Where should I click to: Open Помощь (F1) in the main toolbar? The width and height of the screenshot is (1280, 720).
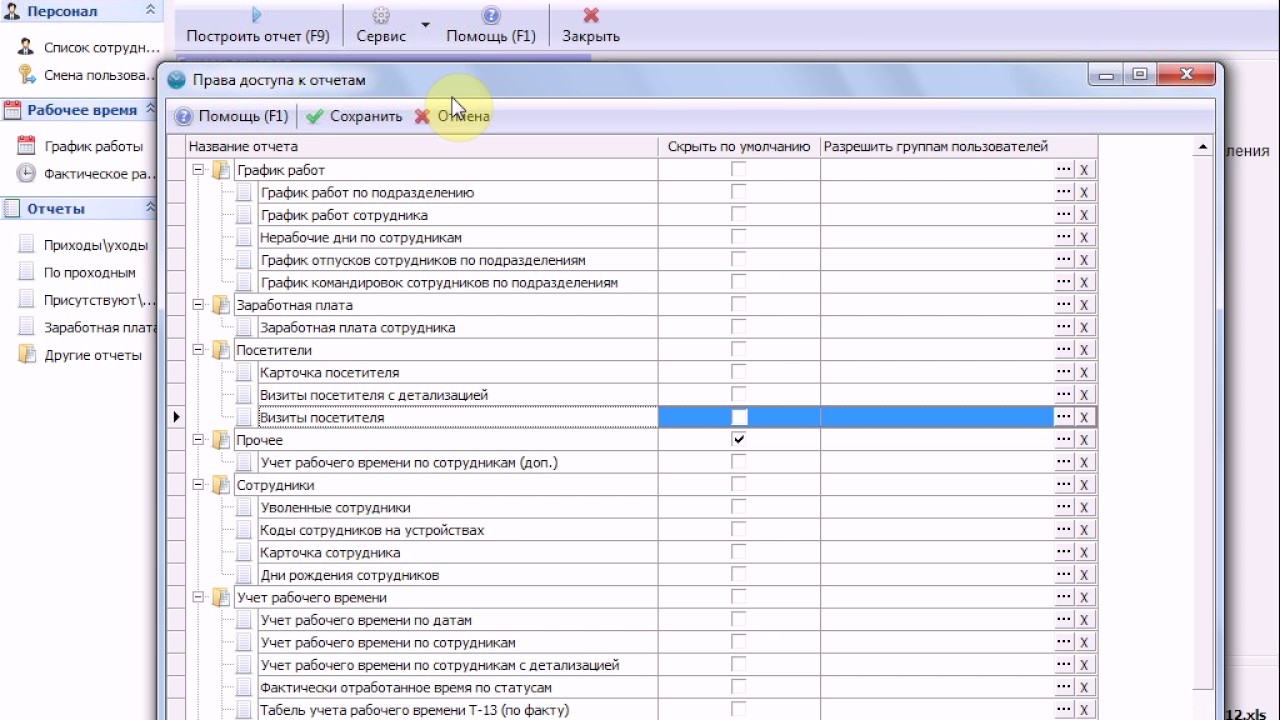(x=491, y=26)
